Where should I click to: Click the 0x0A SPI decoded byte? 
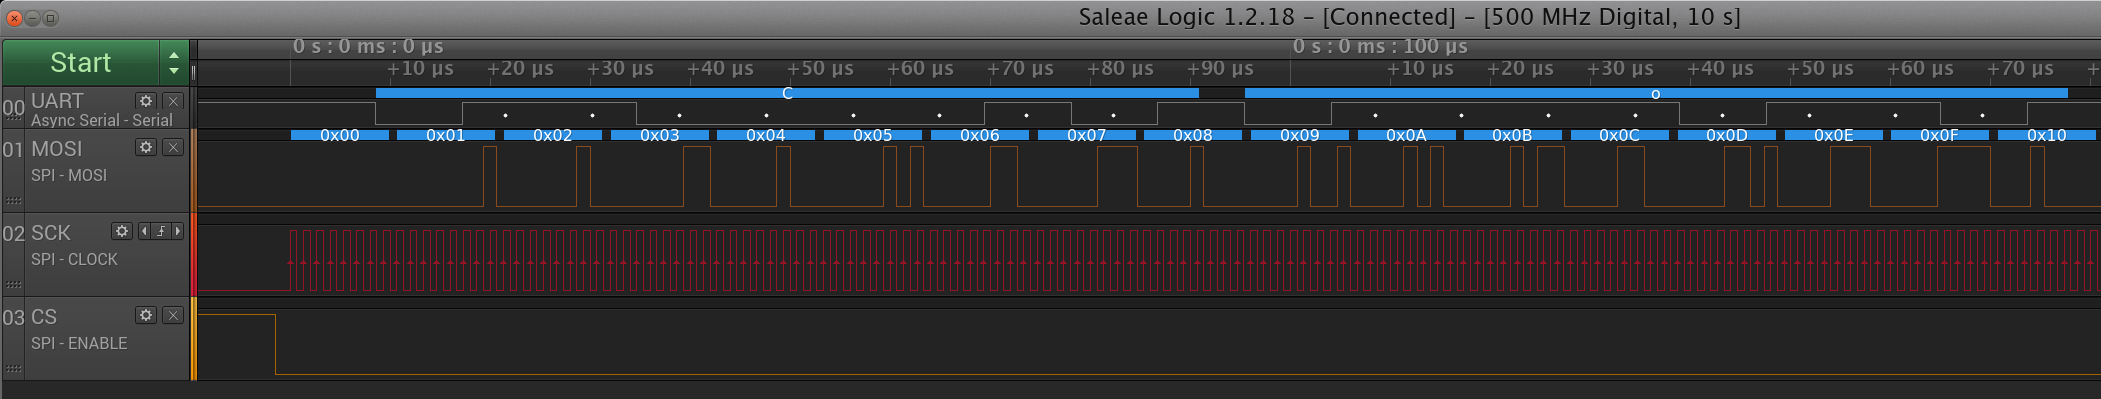click(x=1406, y=135)
